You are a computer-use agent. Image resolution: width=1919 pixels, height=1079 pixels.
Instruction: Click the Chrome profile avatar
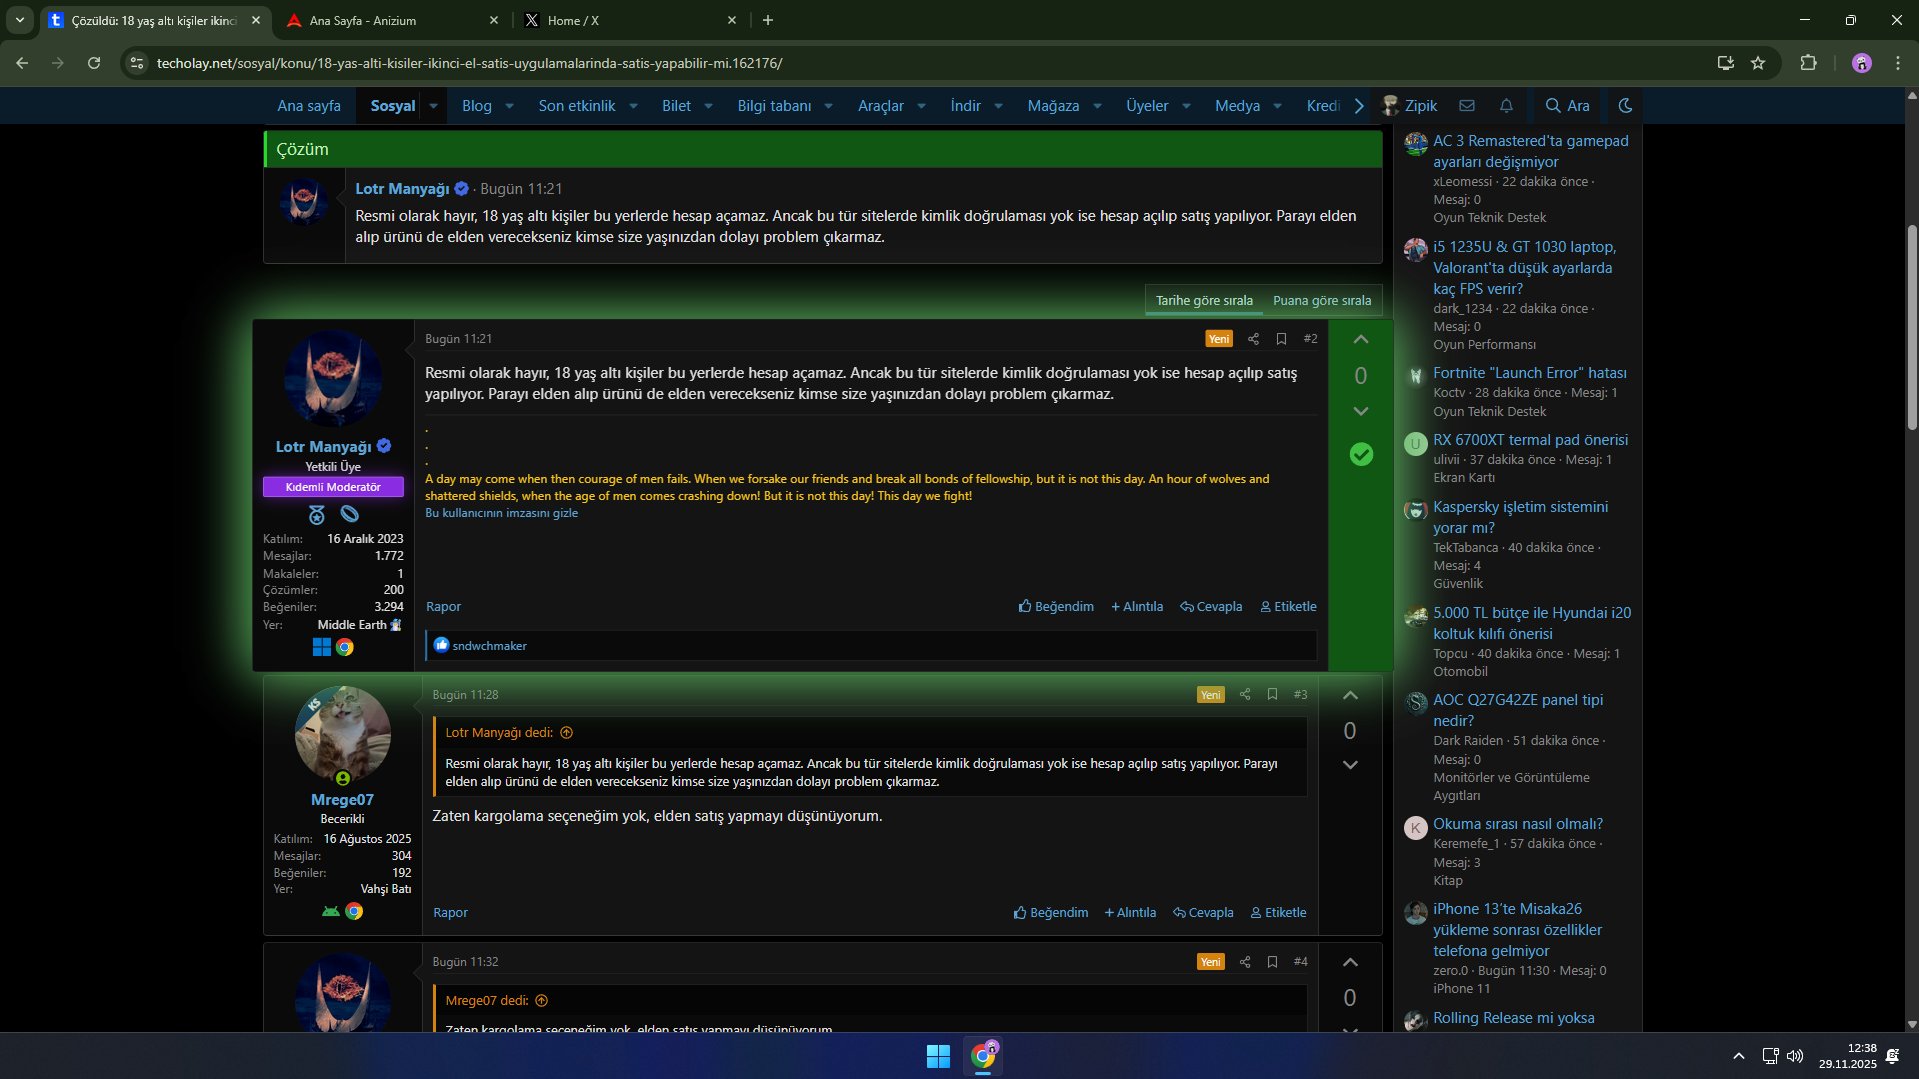1861,63
